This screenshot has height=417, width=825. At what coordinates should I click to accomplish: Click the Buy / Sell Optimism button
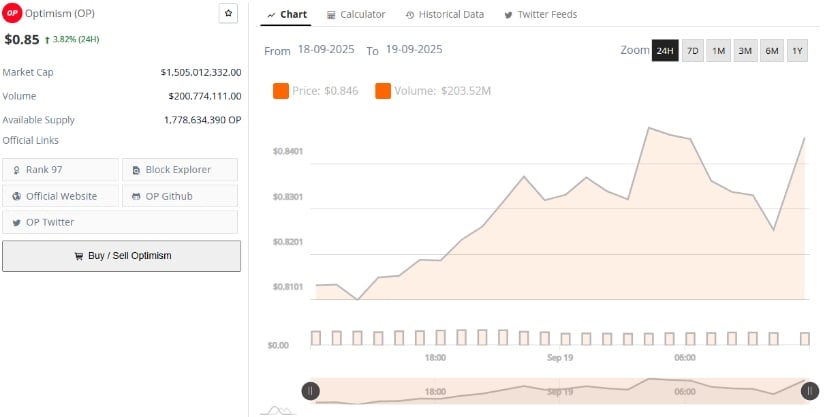coord(121,256)
